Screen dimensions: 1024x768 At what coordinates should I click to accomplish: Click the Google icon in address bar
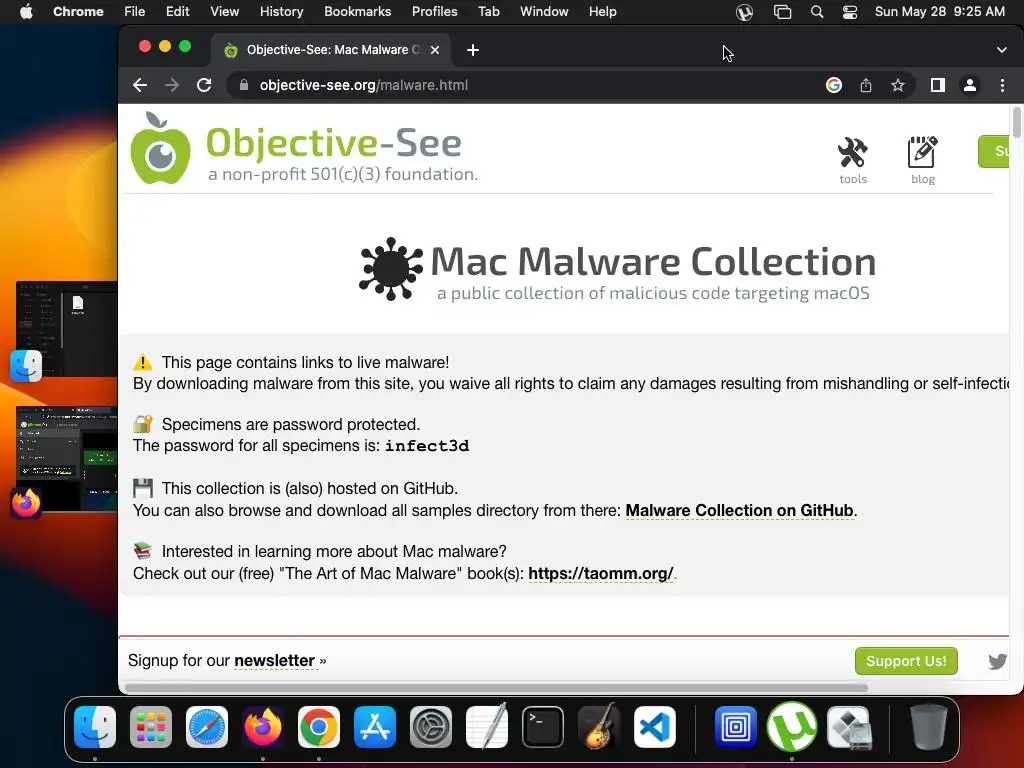click(833, 85)
